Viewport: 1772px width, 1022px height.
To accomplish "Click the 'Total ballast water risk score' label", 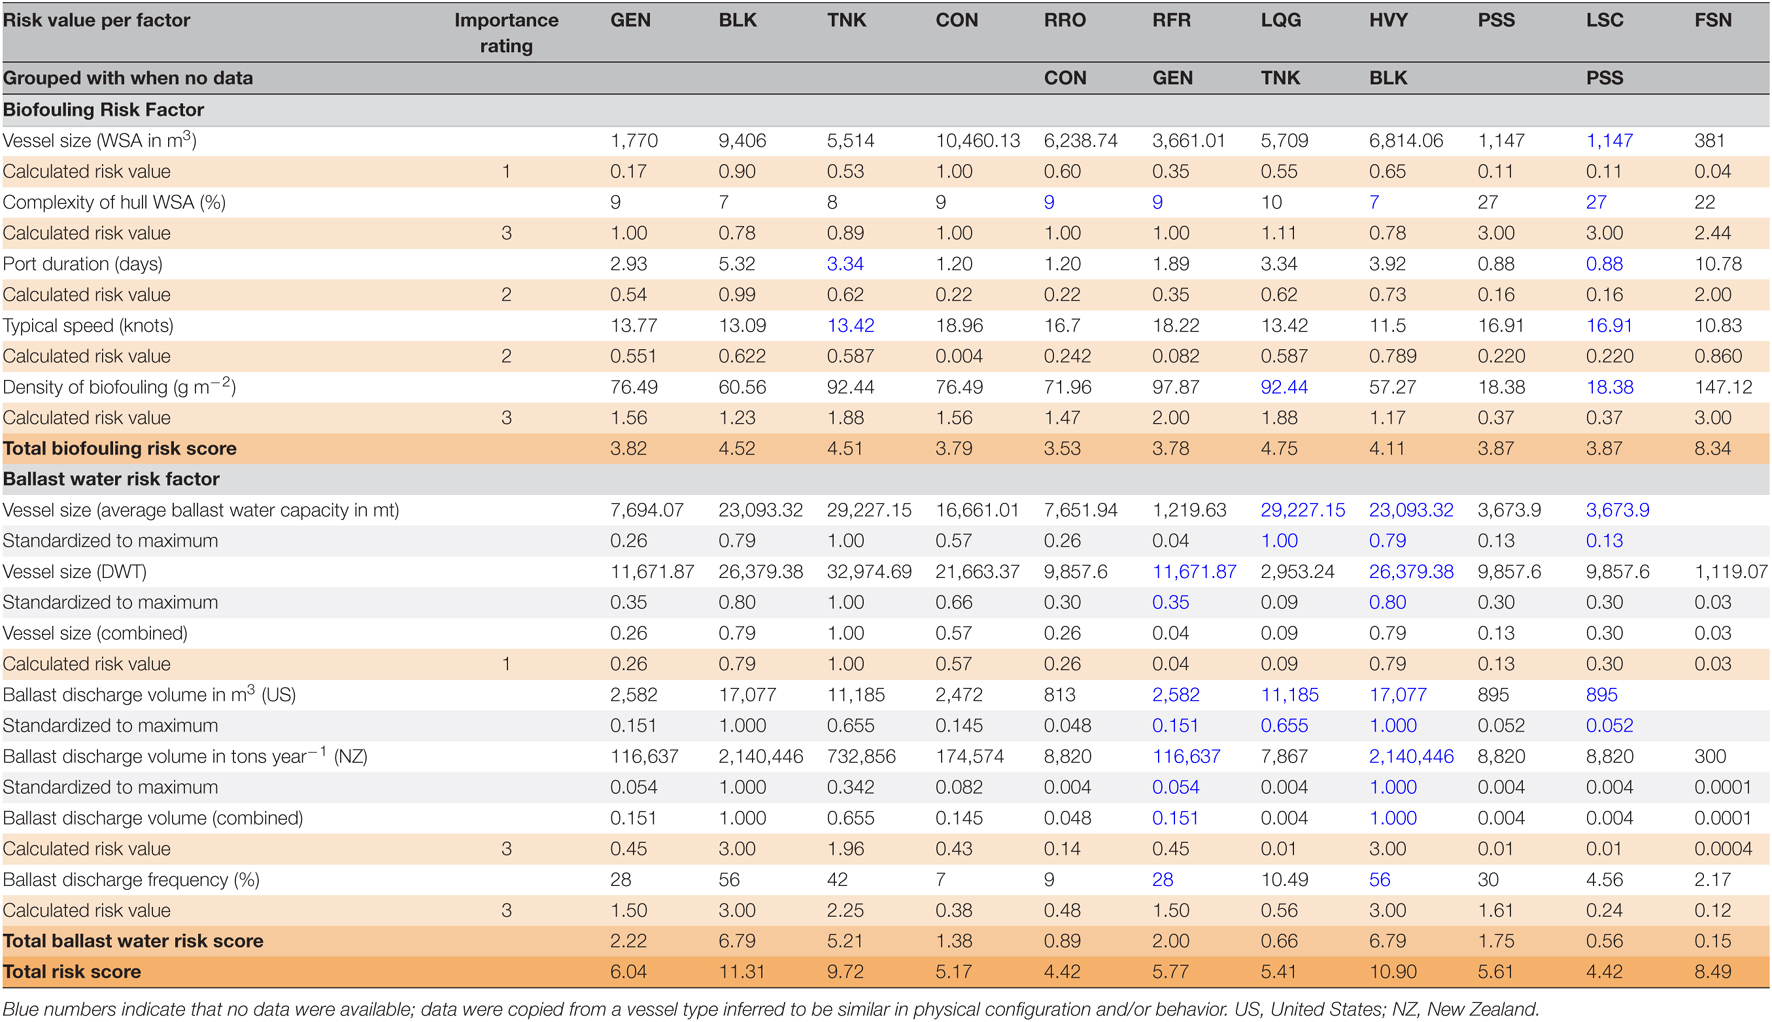I will click(x=133, y=941).
